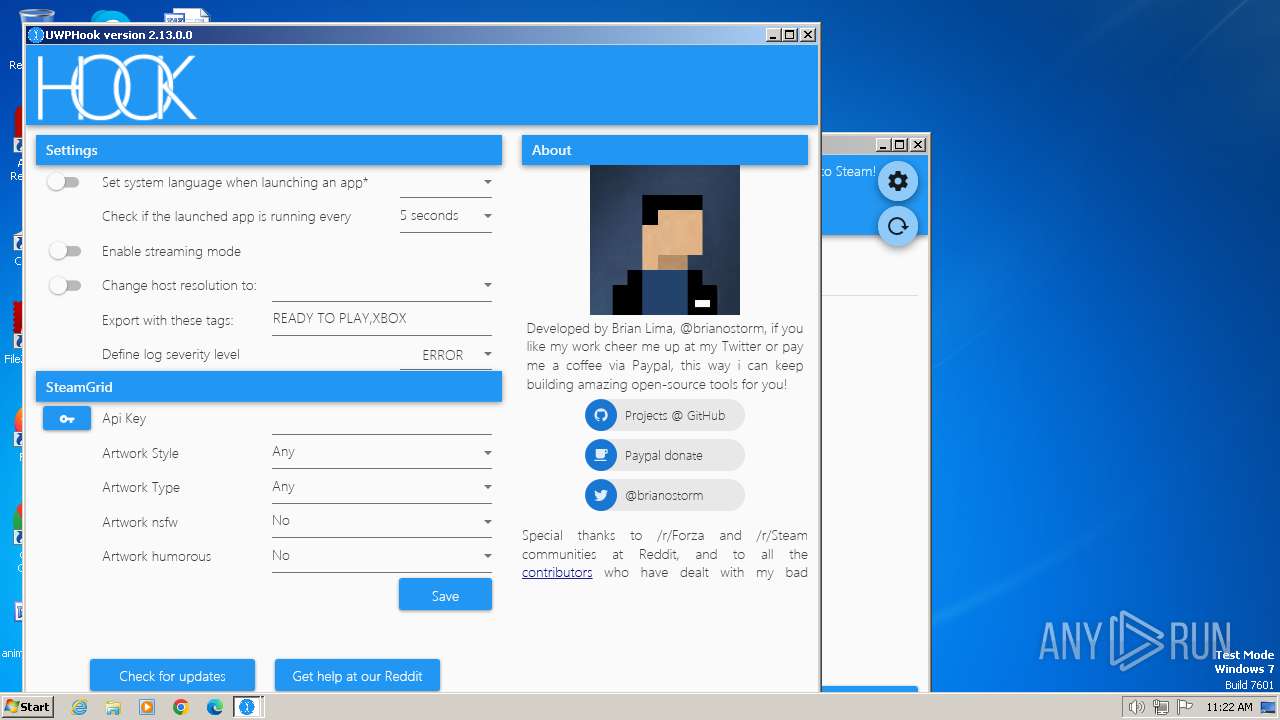1280x720 pixels.
Task: Toggle set system language when launching
Action: click(64, 183)
